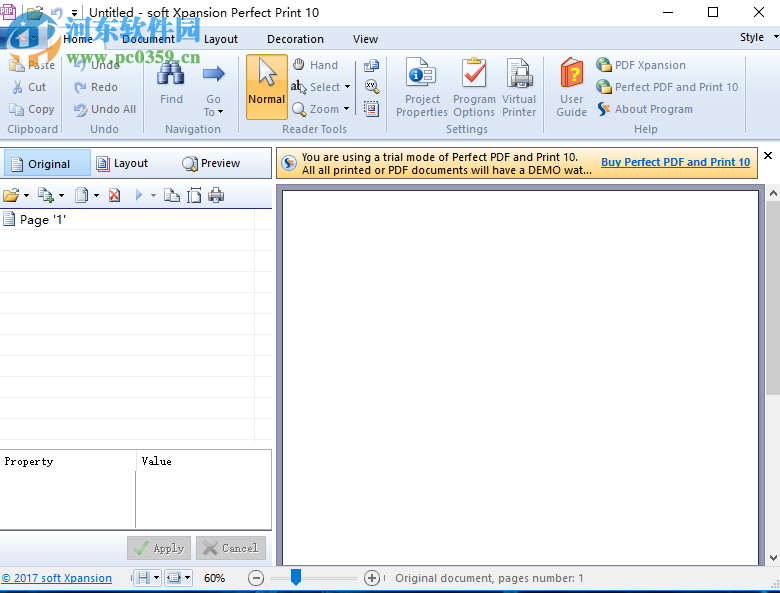This screenshot has height=593, width=780.
Task: Click the Cut button
Action: click(x=29, y=87)
